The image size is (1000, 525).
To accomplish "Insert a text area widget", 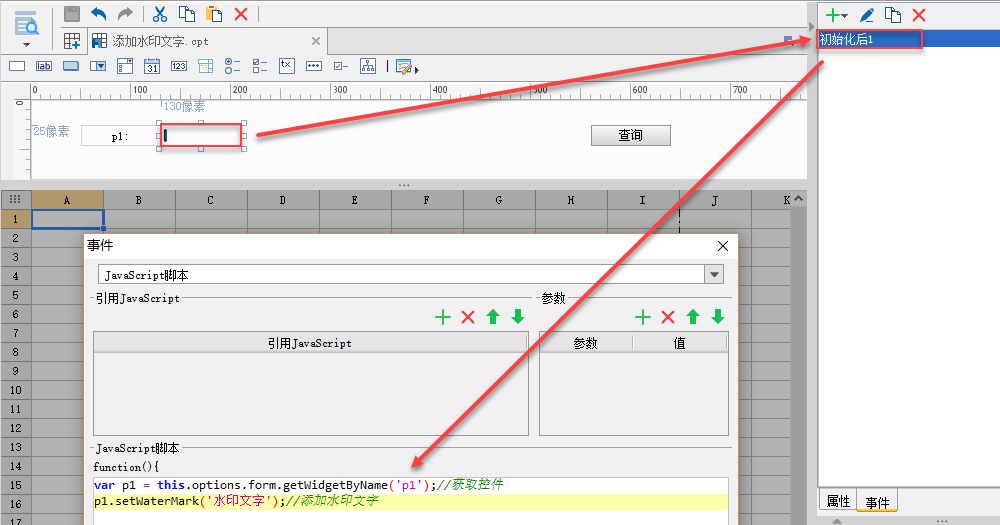I will pyautogui.click(x=286, y=66).
